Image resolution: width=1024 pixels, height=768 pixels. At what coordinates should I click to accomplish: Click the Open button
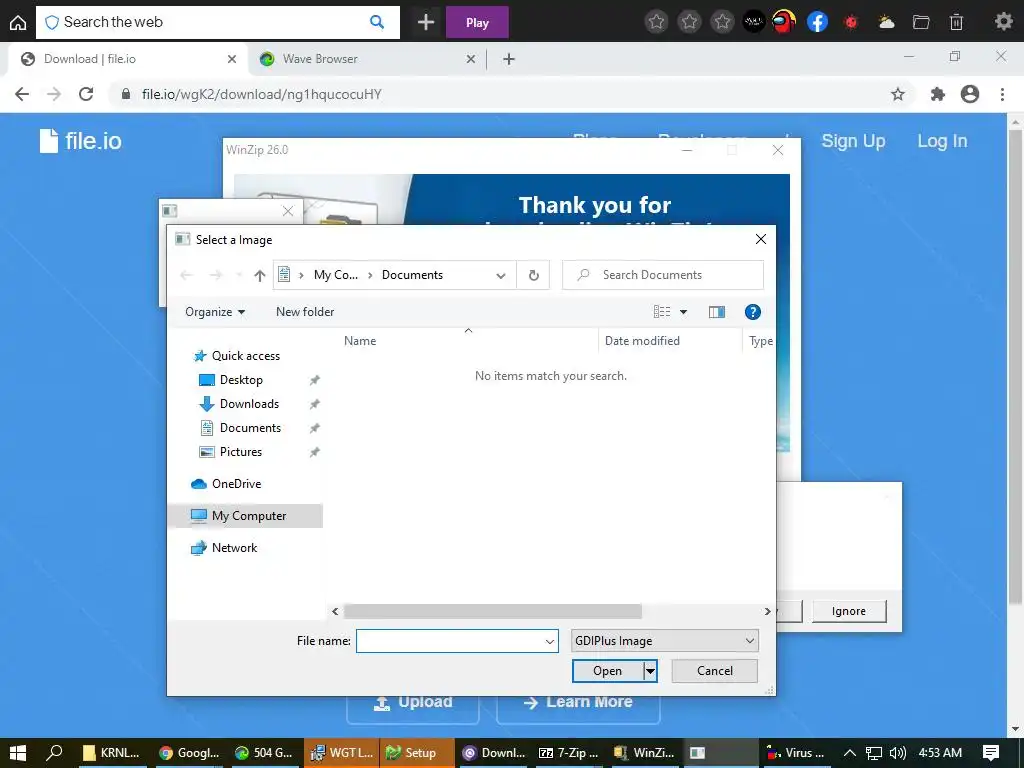[607, 671]
